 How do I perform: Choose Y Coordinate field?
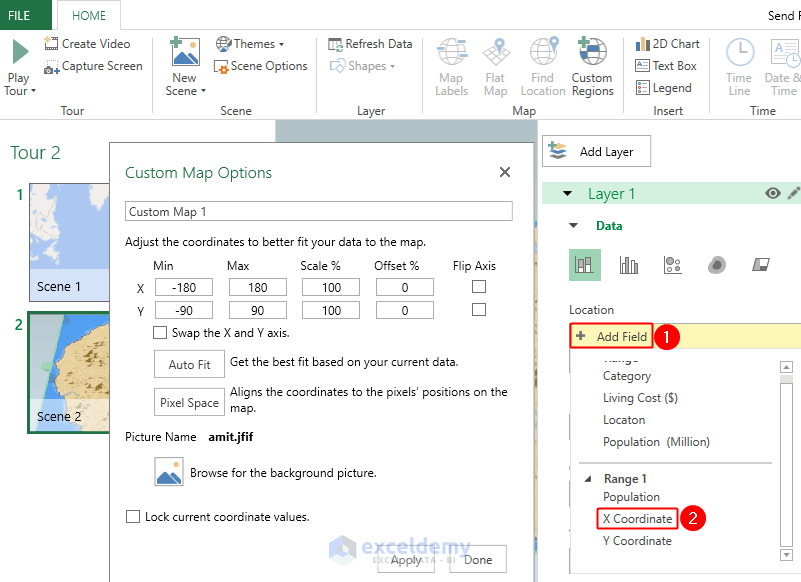point(637,541)
